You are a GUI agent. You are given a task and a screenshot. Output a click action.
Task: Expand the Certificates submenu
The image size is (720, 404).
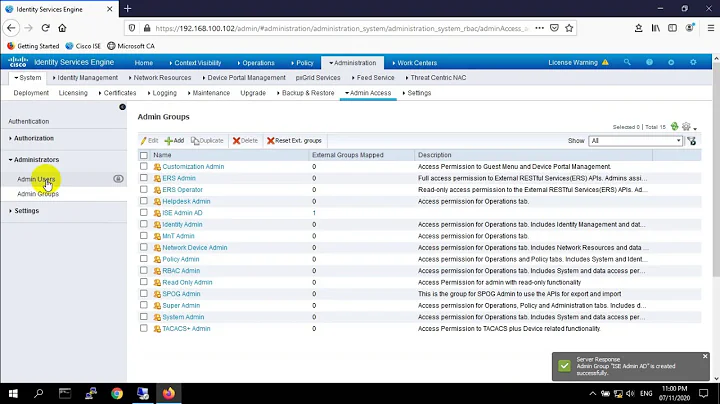click(118, 93)
